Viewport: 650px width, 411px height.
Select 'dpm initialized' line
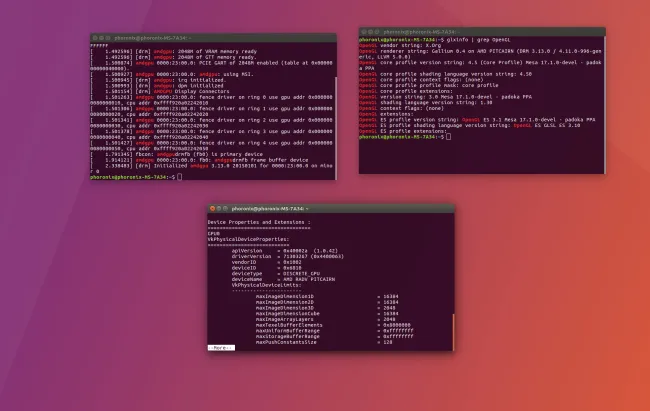[x=157, y=86]
